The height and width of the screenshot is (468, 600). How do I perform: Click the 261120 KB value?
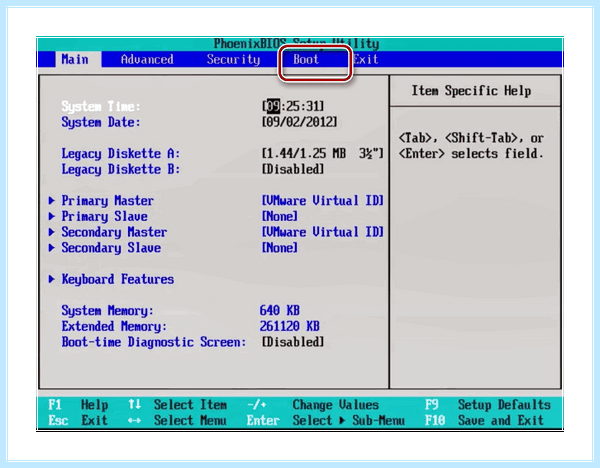point(290,326)
